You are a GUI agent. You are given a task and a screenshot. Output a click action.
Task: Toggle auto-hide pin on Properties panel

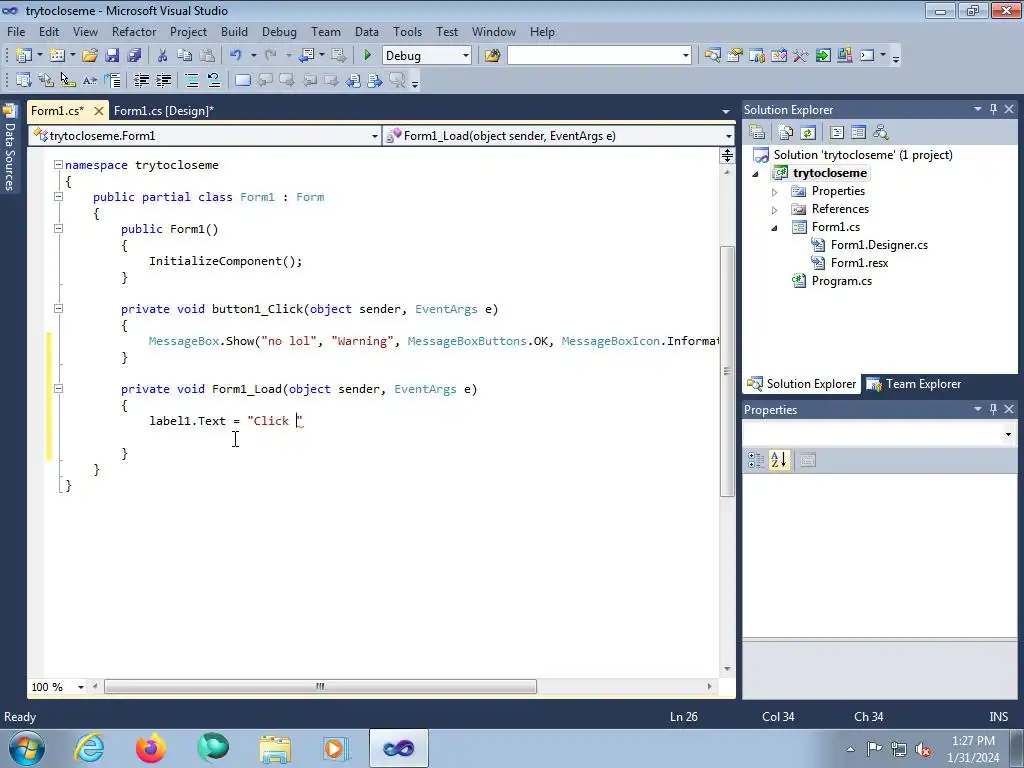coord(993,409)
